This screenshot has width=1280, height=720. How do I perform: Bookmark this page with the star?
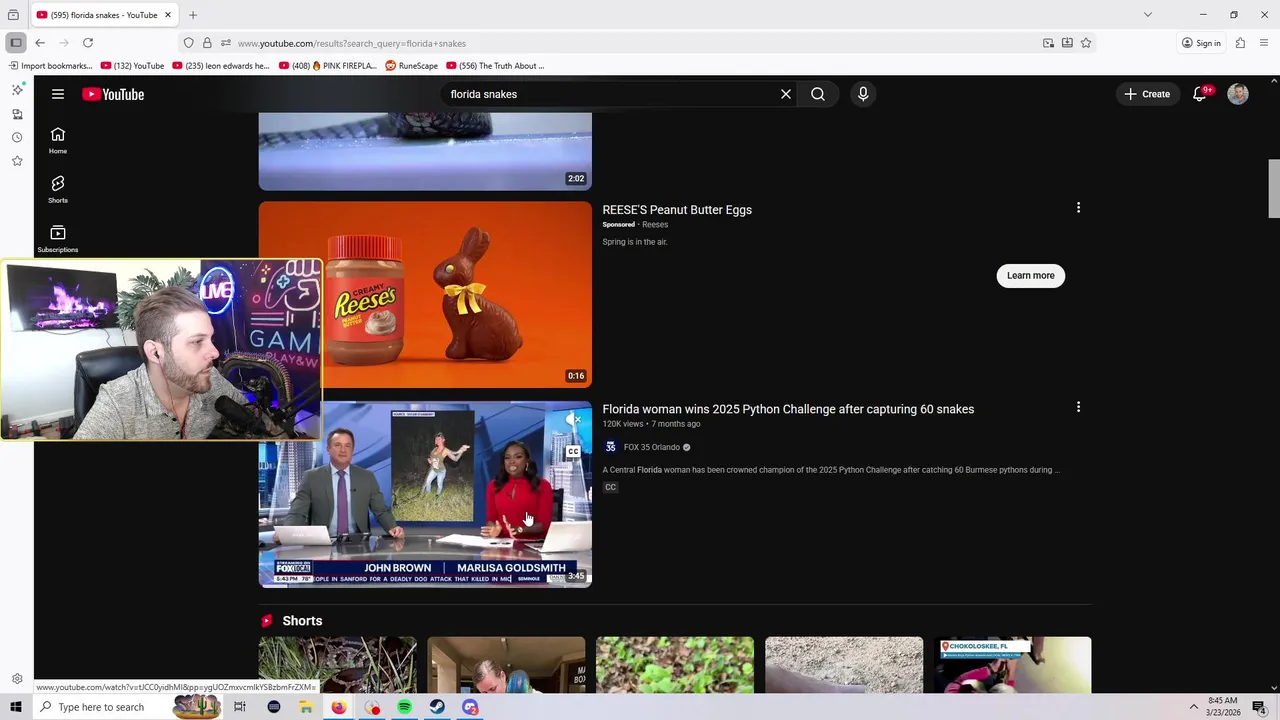tap(1086, 43)
